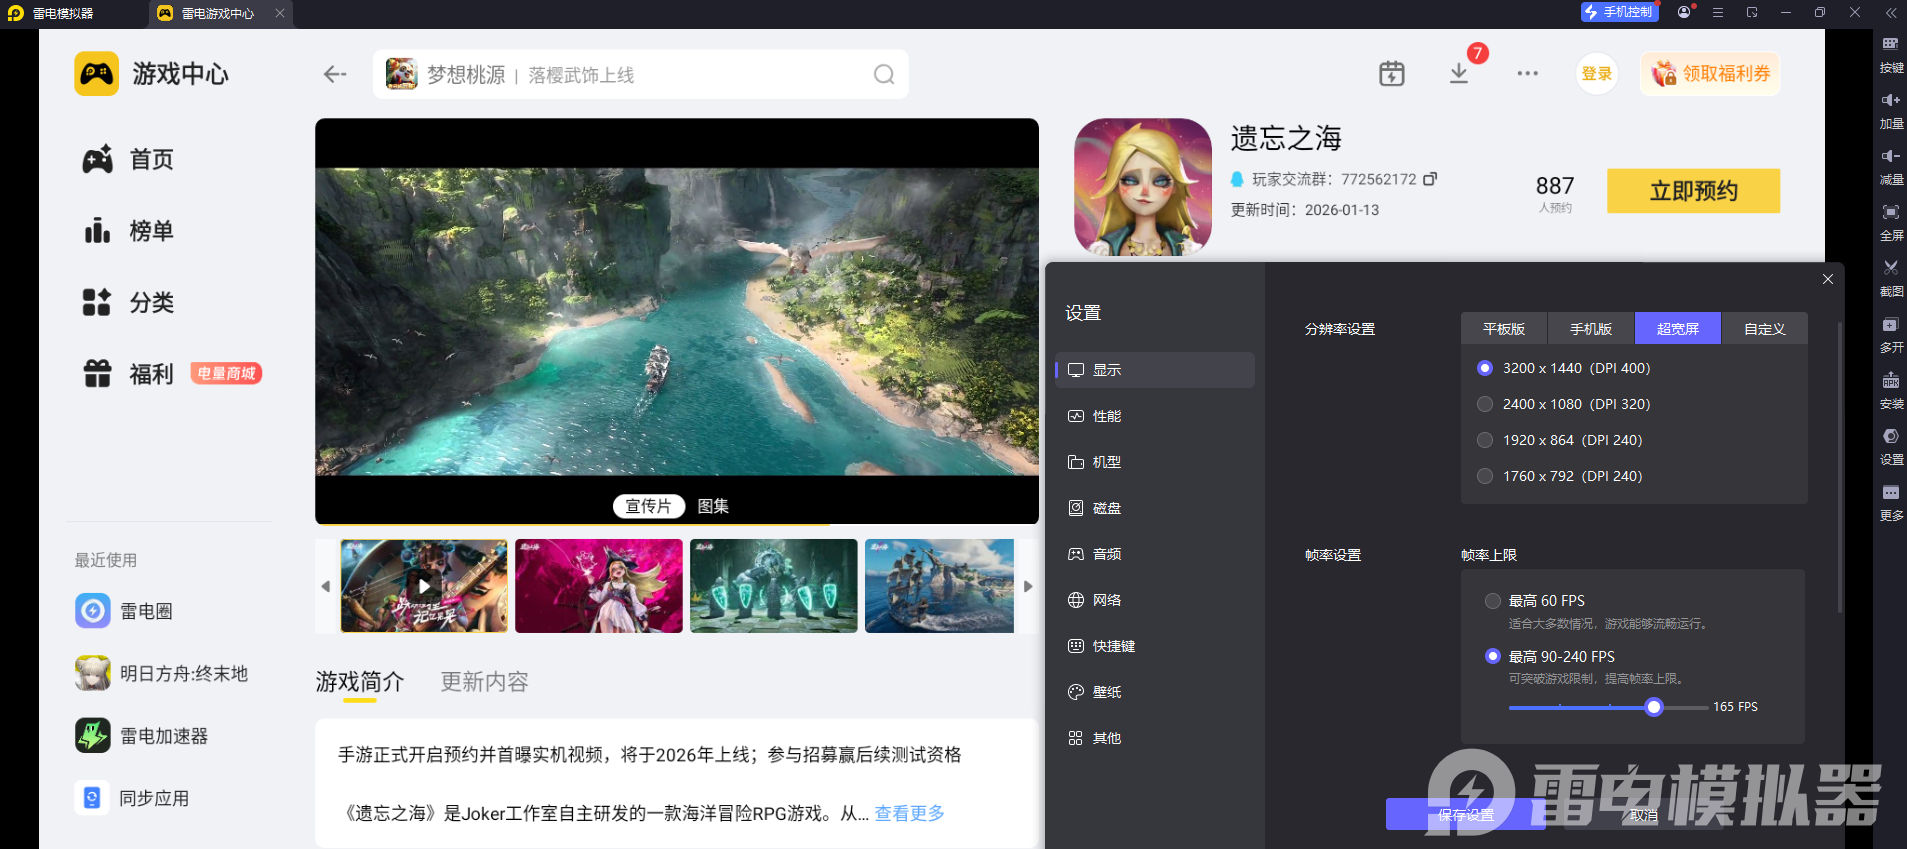Switch to the 平板版 resolution tab

tap(1503, 329)
